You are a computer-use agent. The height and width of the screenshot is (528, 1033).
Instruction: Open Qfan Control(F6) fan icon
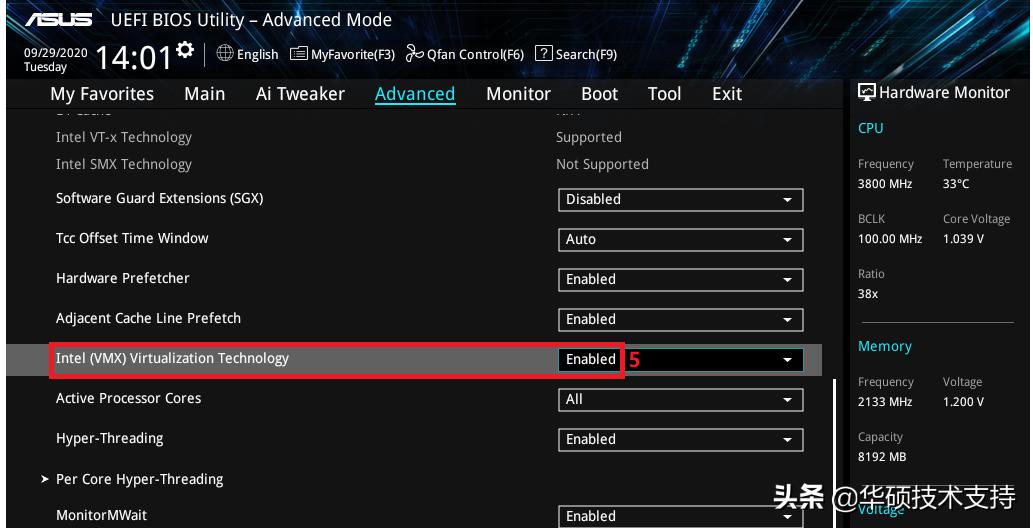click(x=415, y=54)
